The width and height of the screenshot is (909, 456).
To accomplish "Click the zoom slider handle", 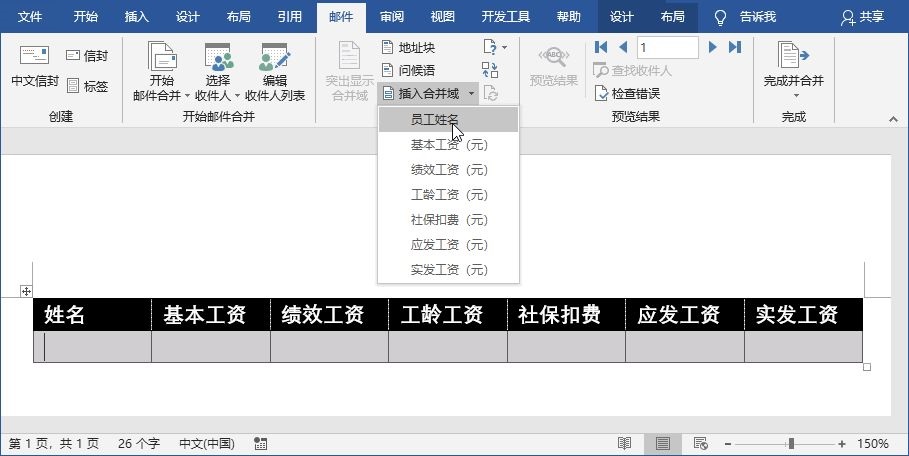I will tap(791, 444).
